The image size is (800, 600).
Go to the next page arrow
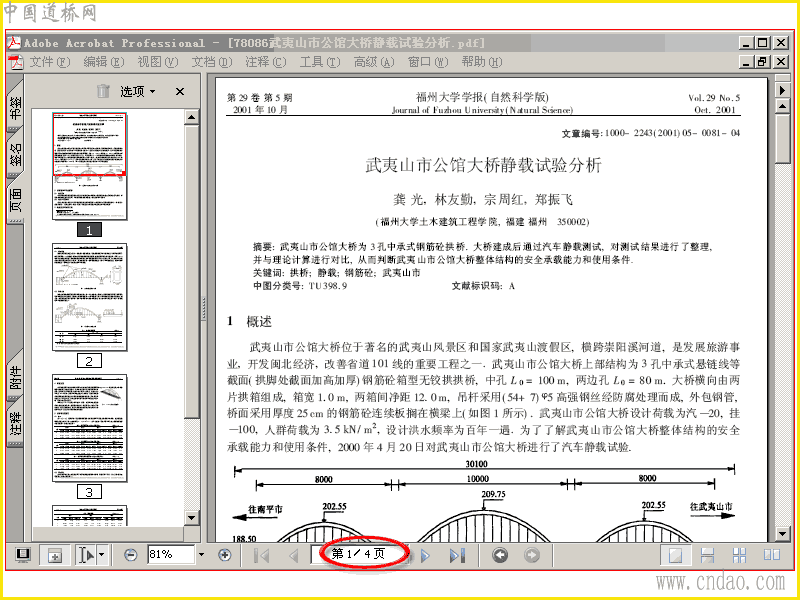point(425,555)
